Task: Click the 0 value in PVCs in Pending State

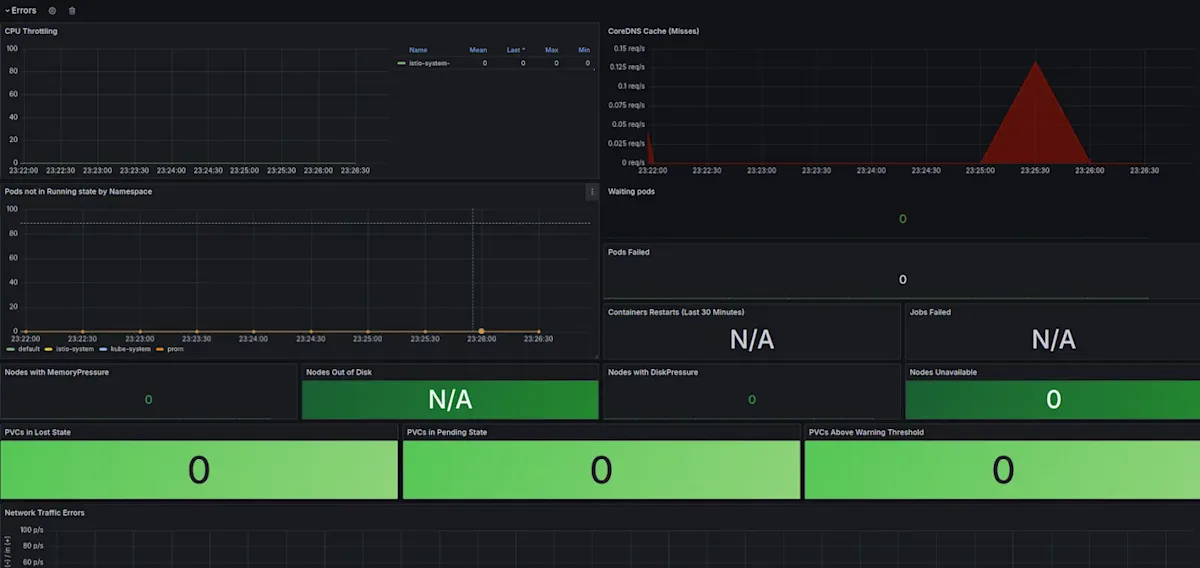Action: [601, 470]
